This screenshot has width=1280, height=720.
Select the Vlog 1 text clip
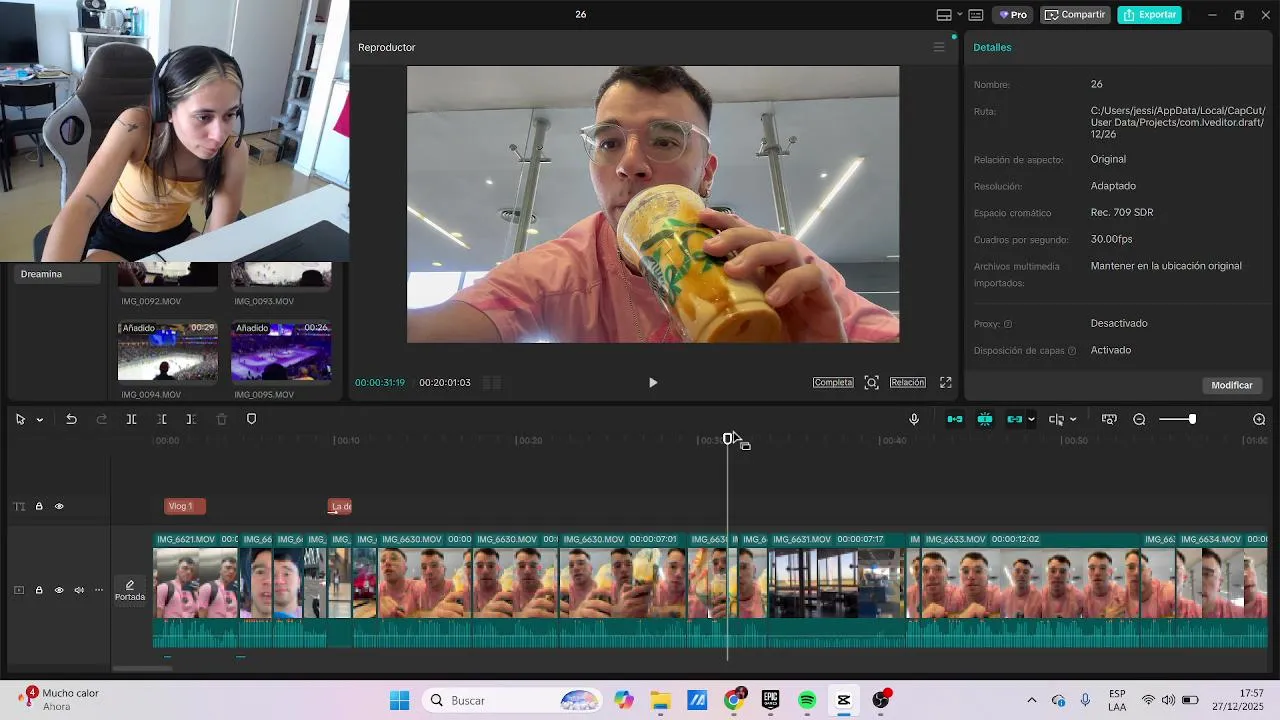tap(184, 506)
